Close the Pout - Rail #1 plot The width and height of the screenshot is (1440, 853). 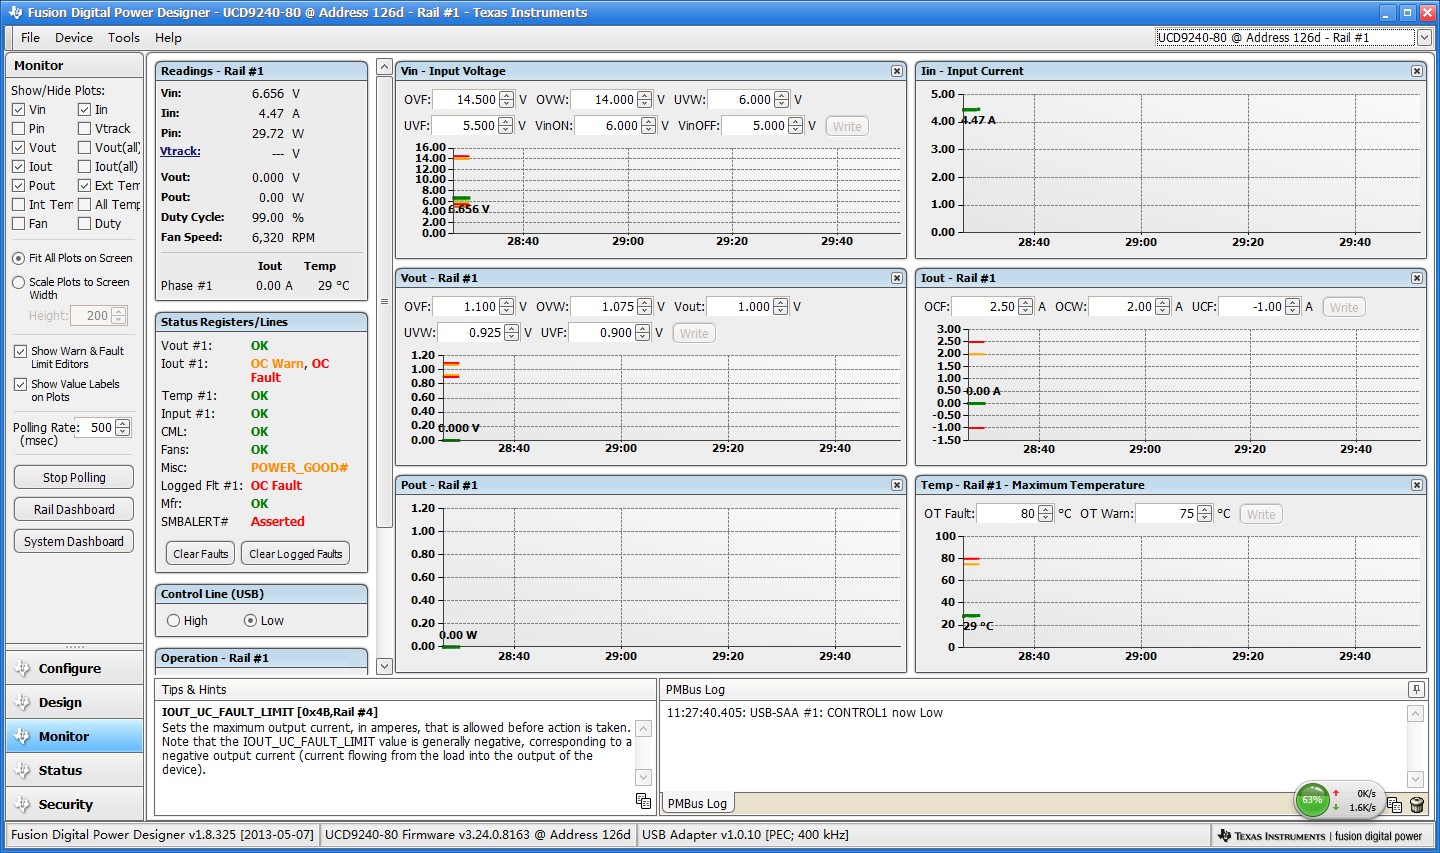[x=897, y=485]
